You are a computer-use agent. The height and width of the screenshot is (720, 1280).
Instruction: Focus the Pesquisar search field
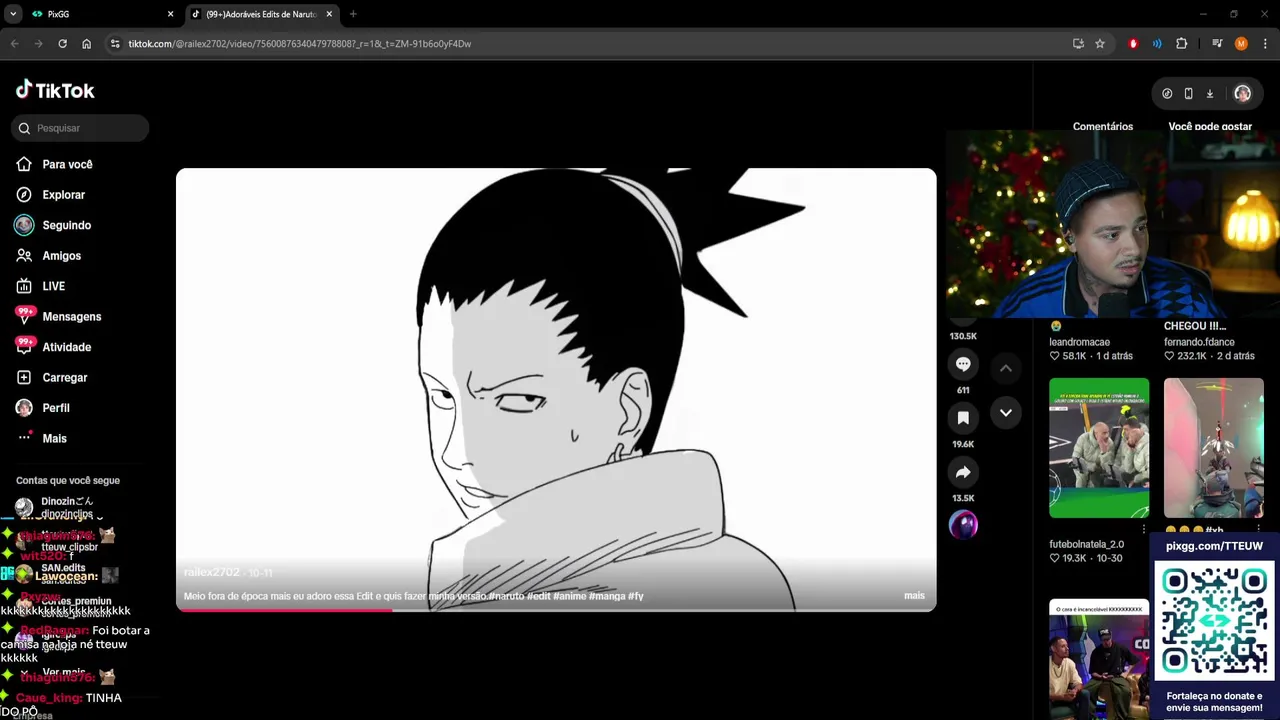pos(80,128)
